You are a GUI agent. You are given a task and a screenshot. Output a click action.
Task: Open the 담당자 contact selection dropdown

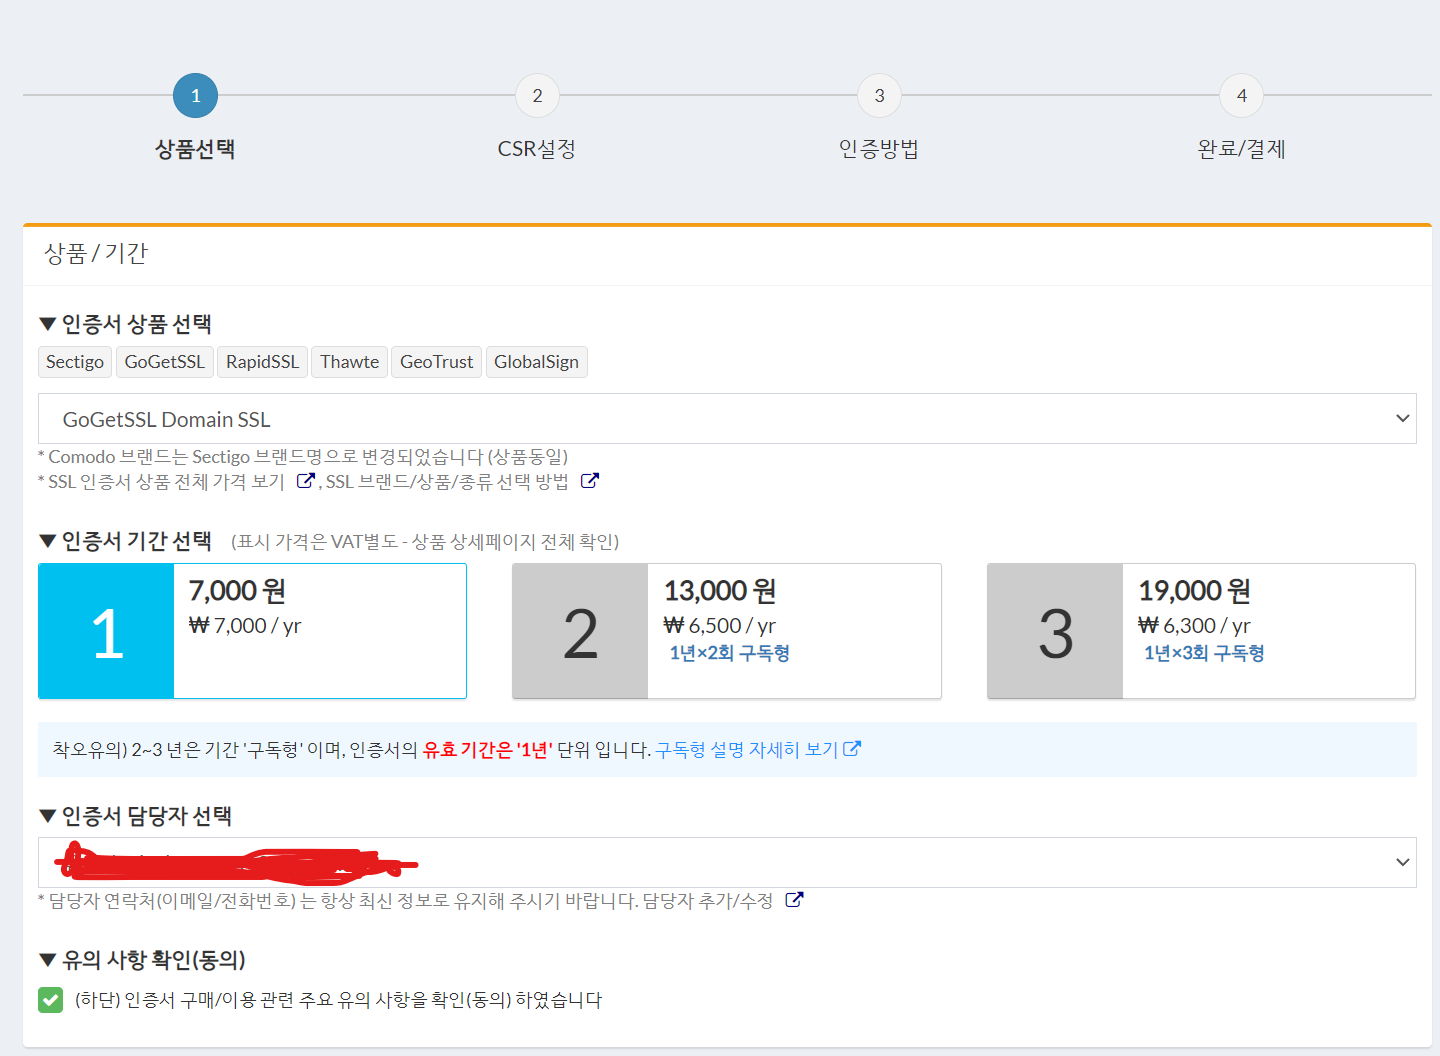click(727, 862)
